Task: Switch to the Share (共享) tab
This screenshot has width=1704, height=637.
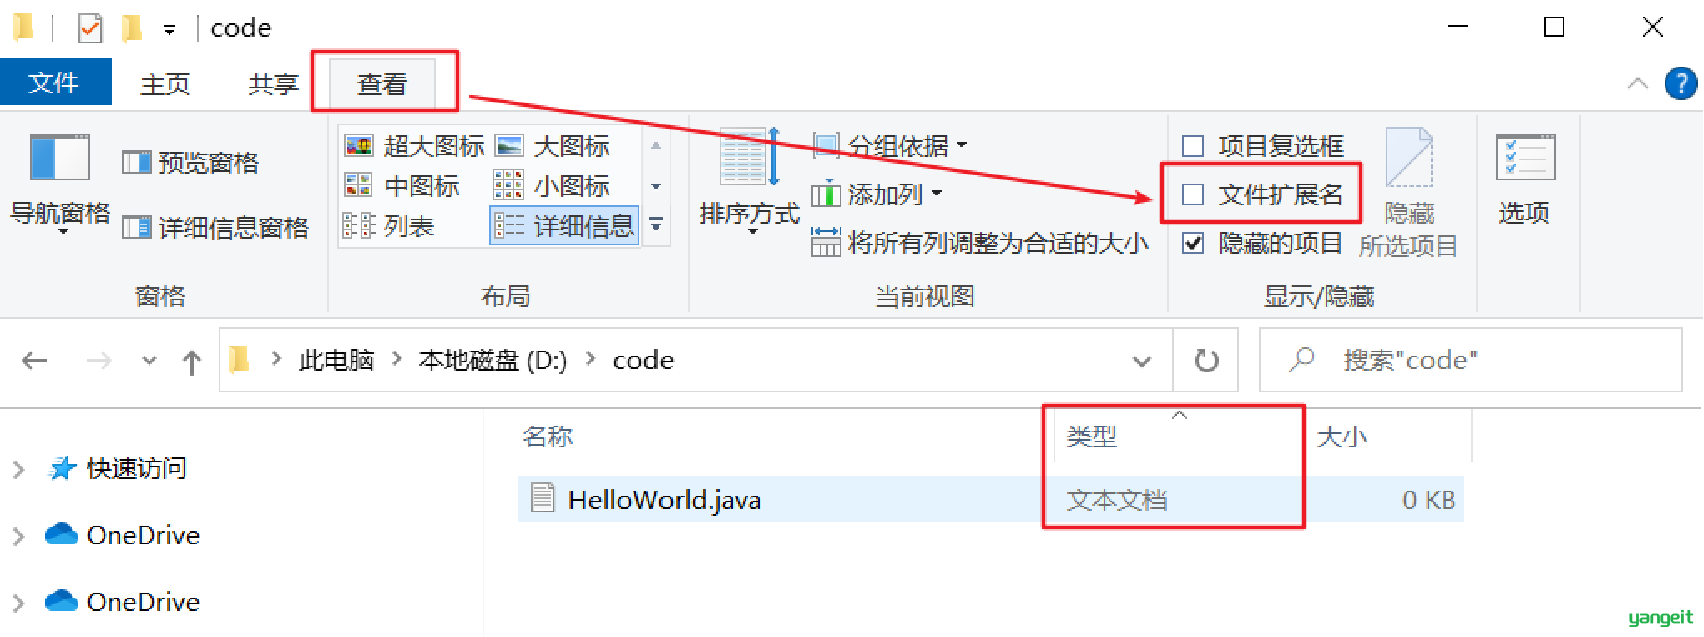Action: (273, 84)
